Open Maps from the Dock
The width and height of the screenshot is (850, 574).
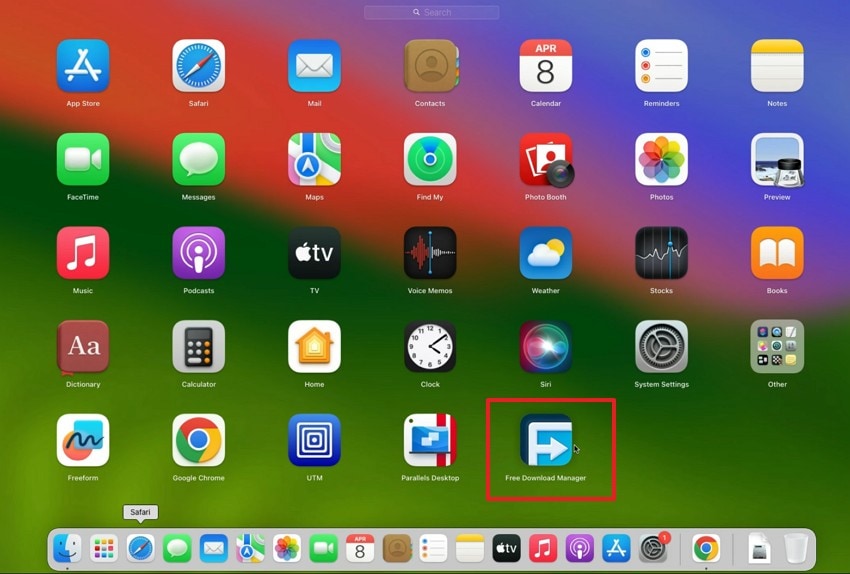click(250, 549)
